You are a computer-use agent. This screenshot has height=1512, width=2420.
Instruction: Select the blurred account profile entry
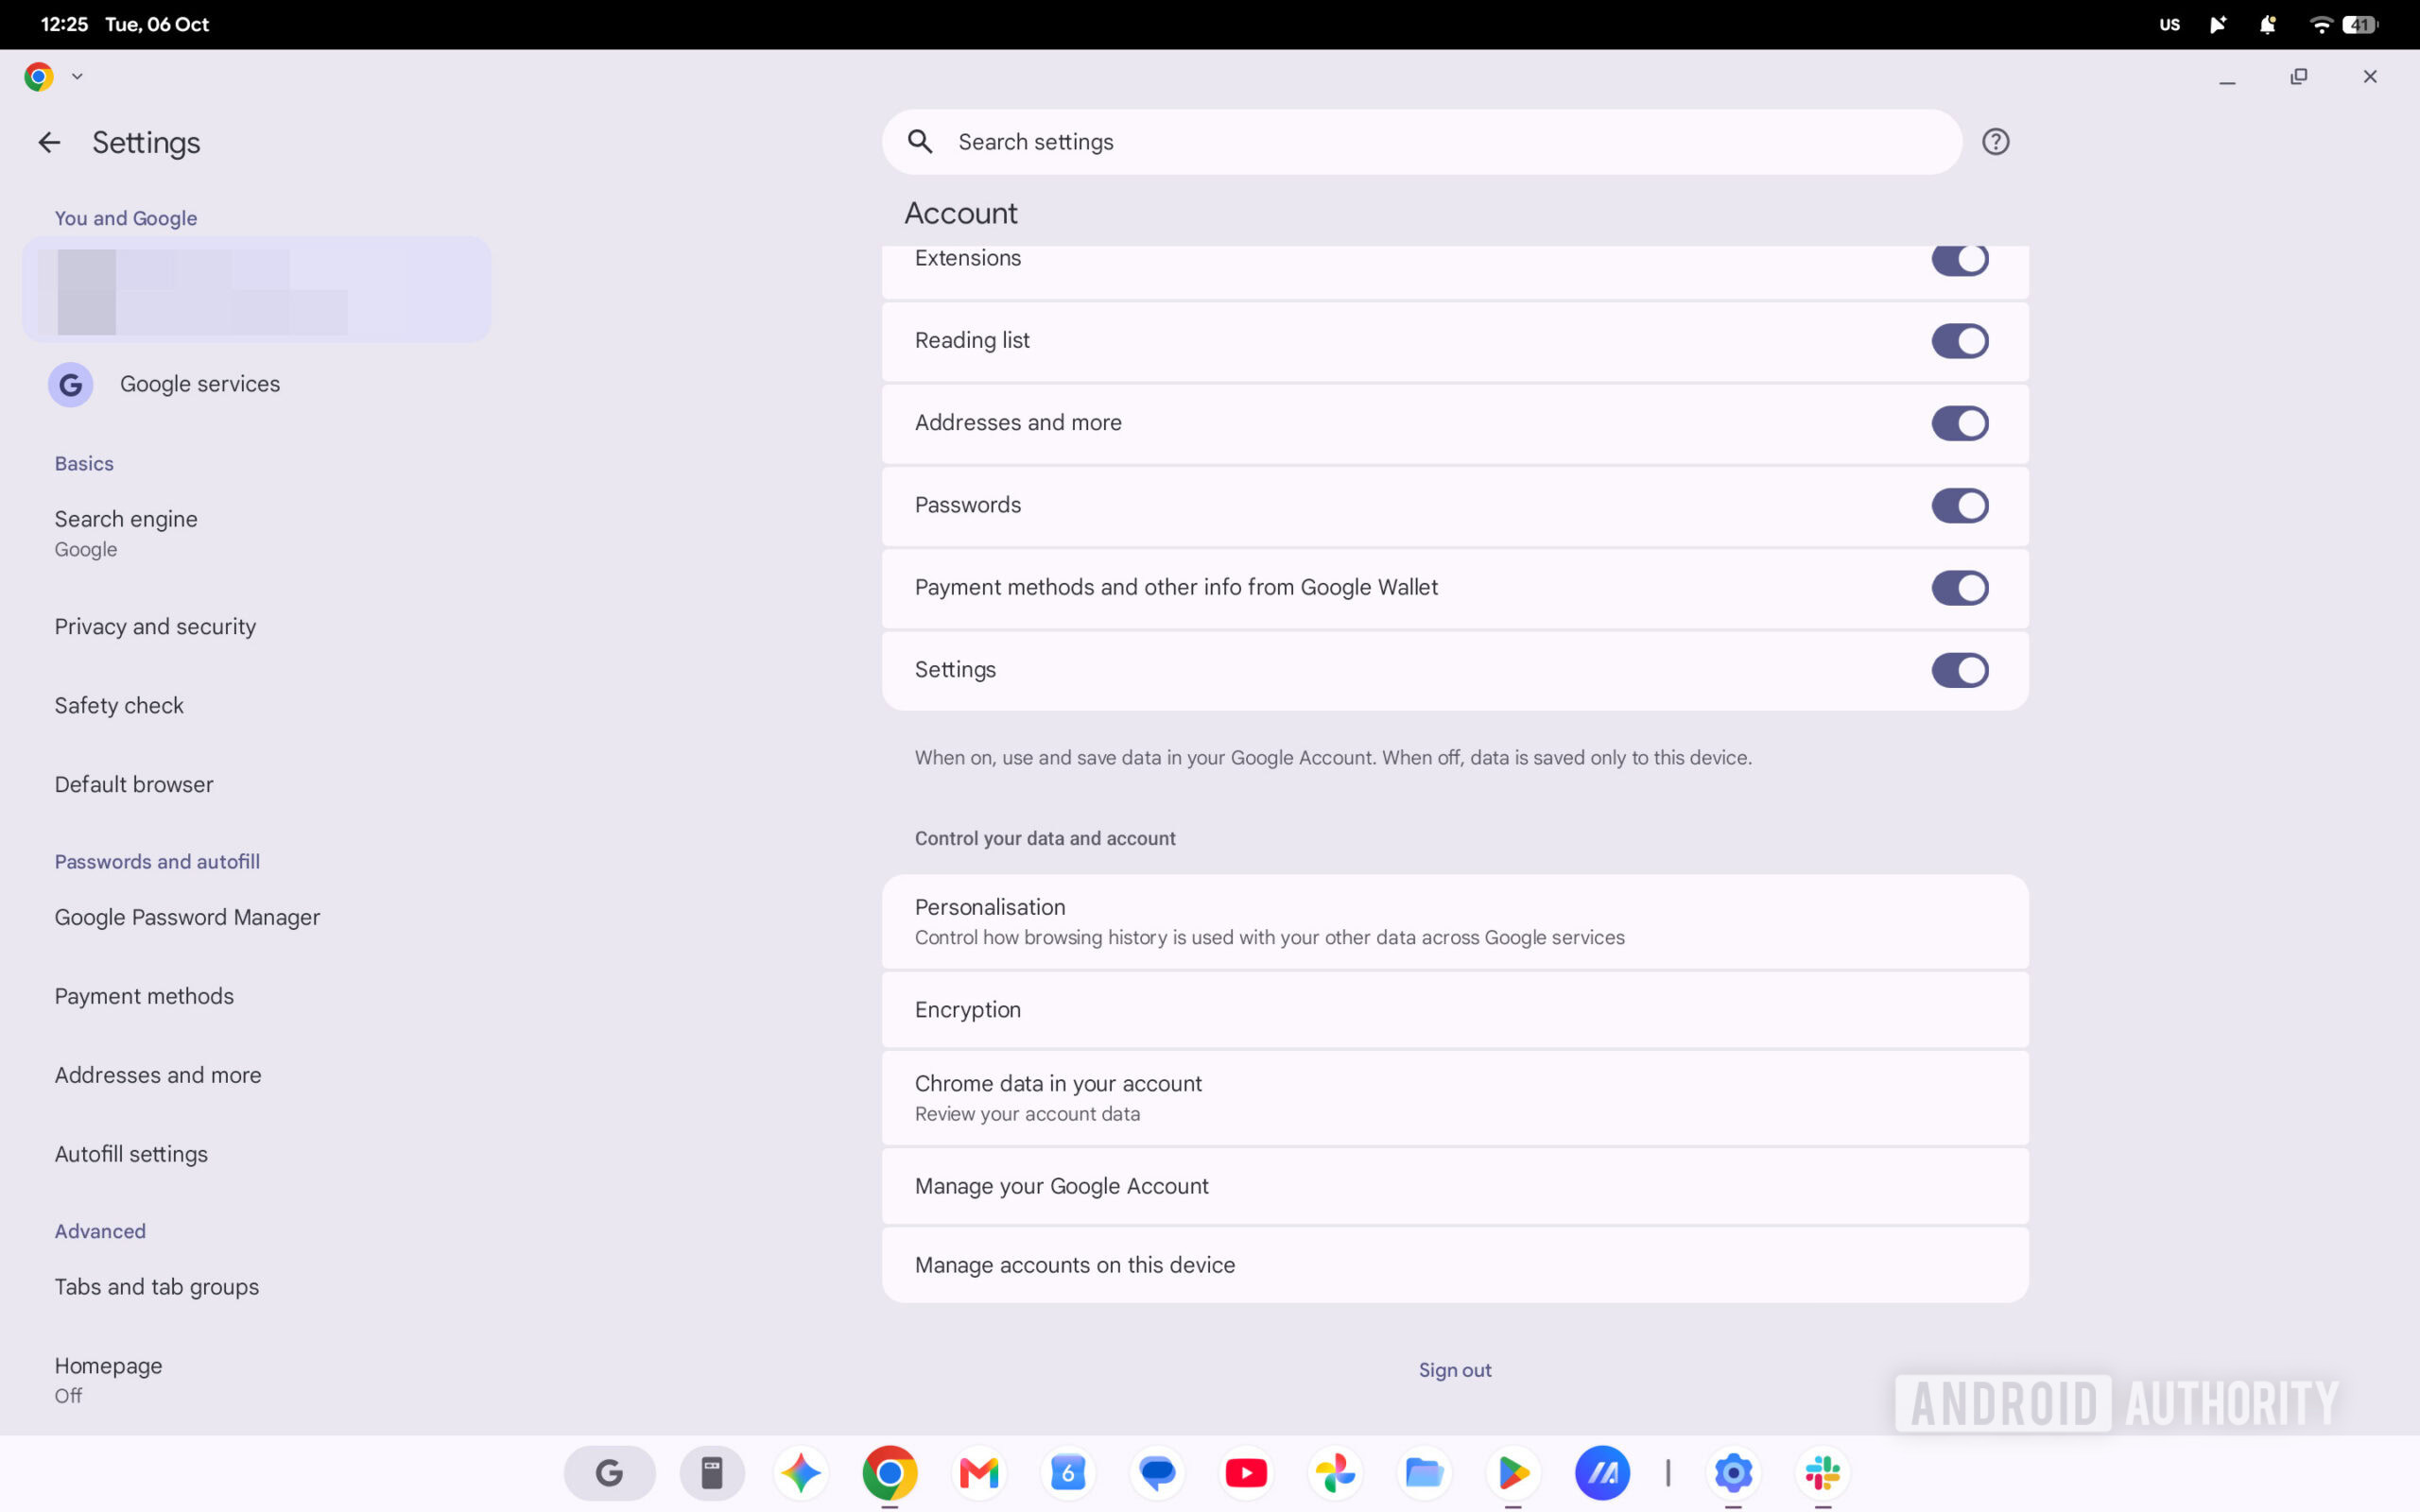pyautogui.click(x=257, y=290)
